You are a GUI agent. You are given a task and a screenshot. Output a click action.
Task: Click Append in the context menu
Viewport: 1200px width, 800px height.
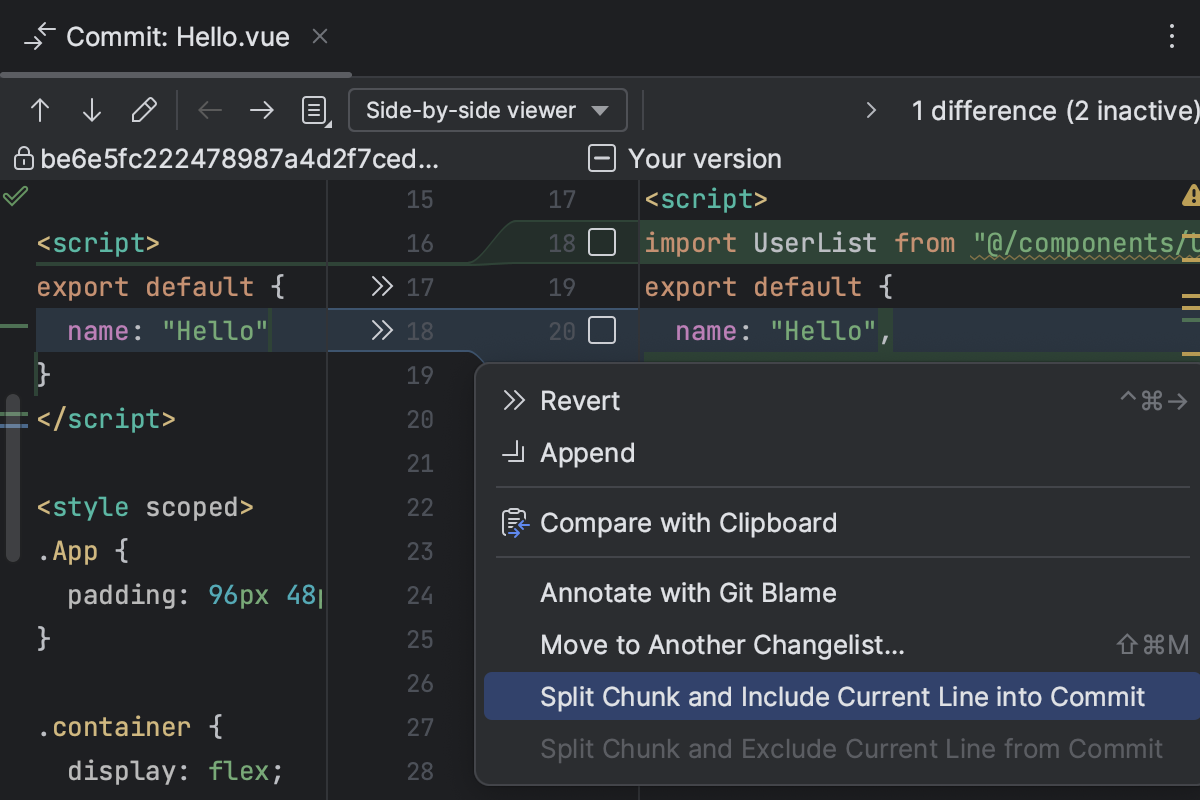click(x=587, y=452)
